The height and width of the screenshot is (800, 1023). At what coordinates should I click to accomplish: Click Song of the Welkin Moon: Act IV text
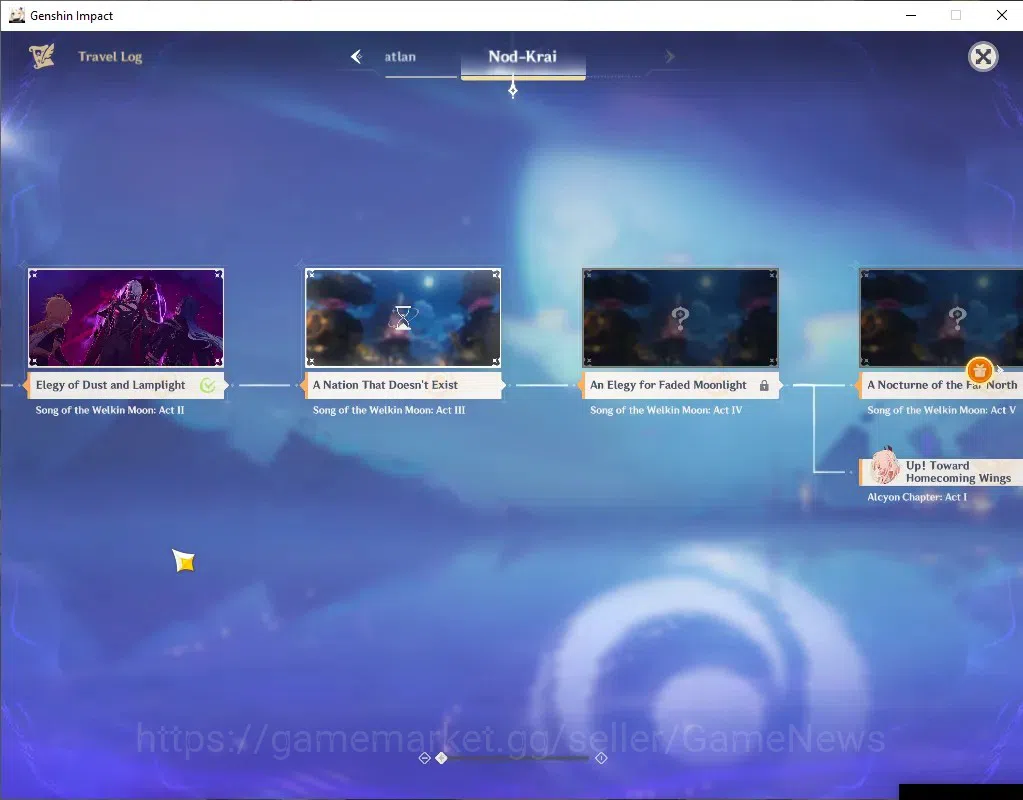coord(666,410)
